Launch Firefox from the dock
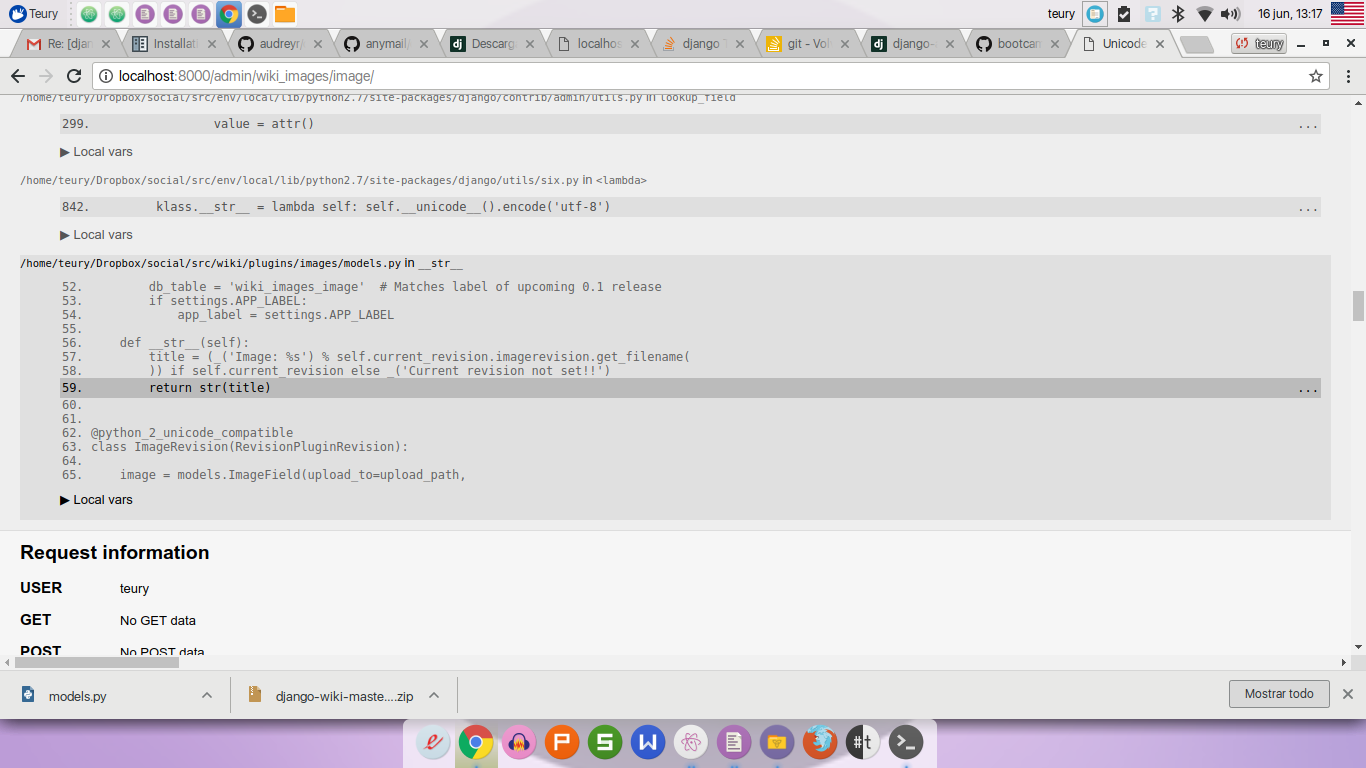 820,742
